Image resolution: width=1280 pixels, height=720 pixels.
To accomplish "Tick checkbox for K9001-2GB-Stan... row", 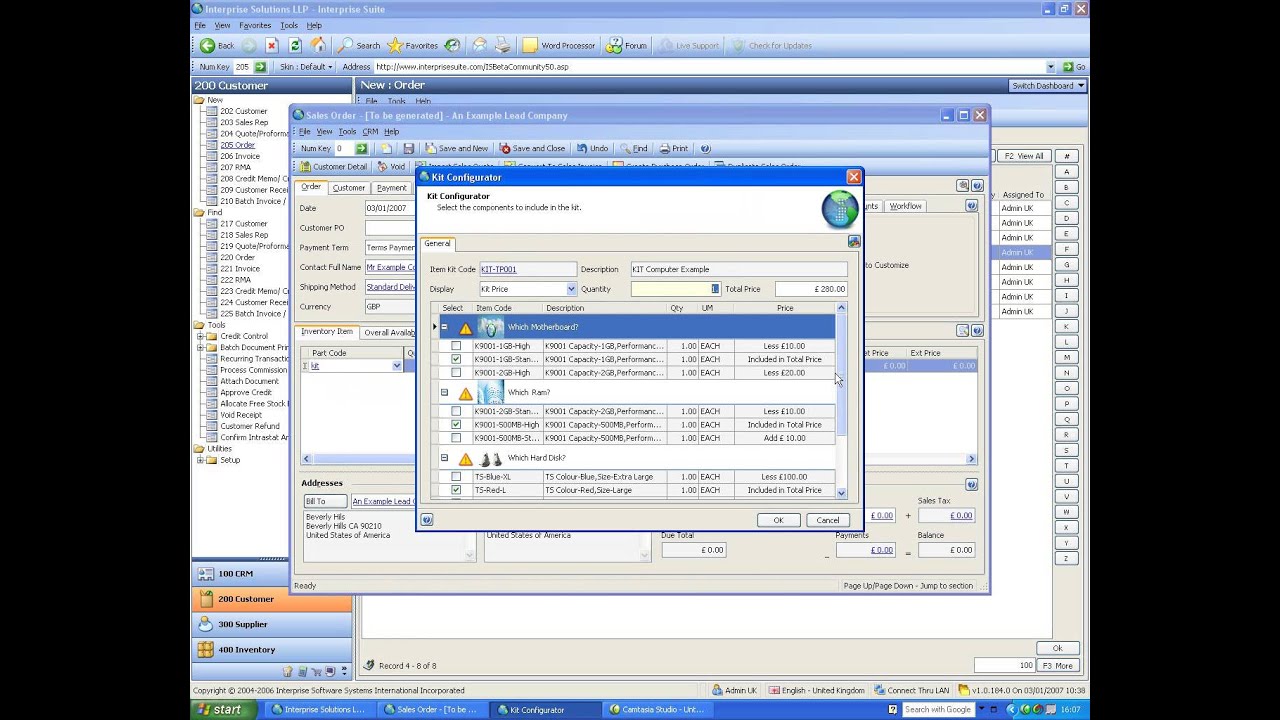I will tap(456, 411).
